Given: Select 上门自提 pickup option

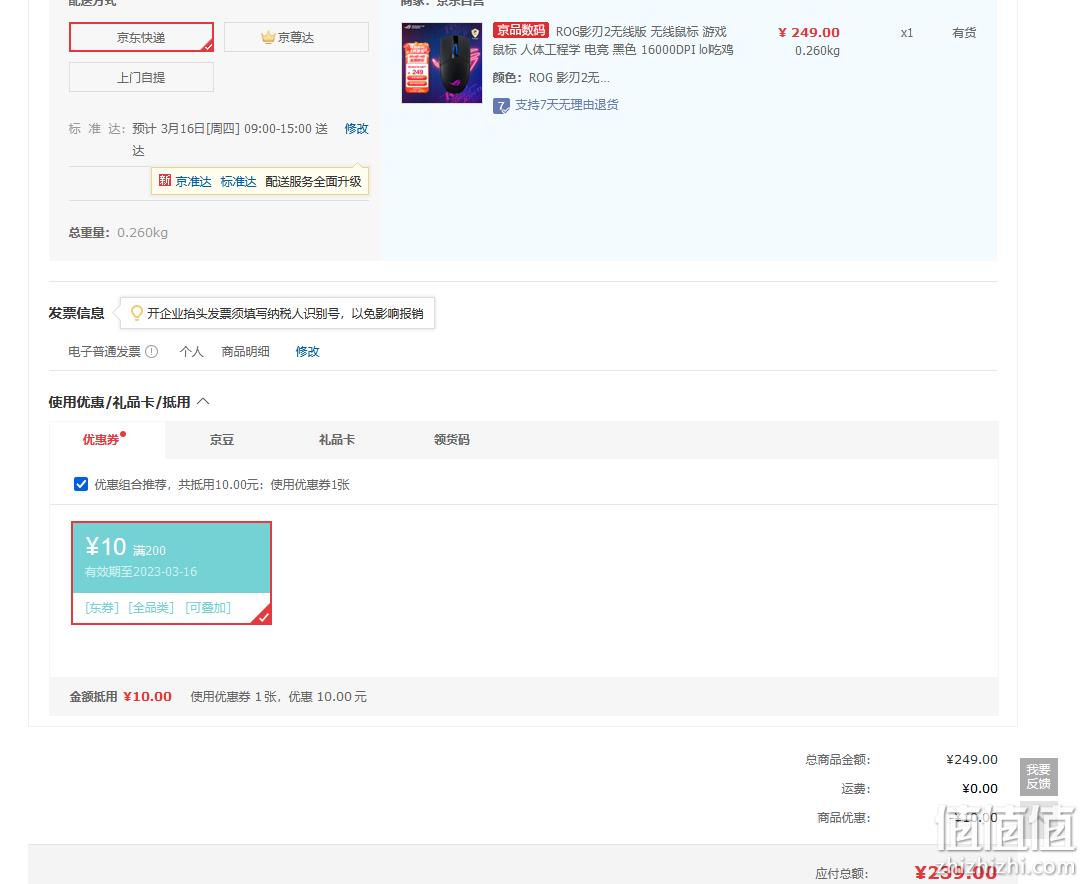Looking at the screenshot, I should tap(141, 77).
